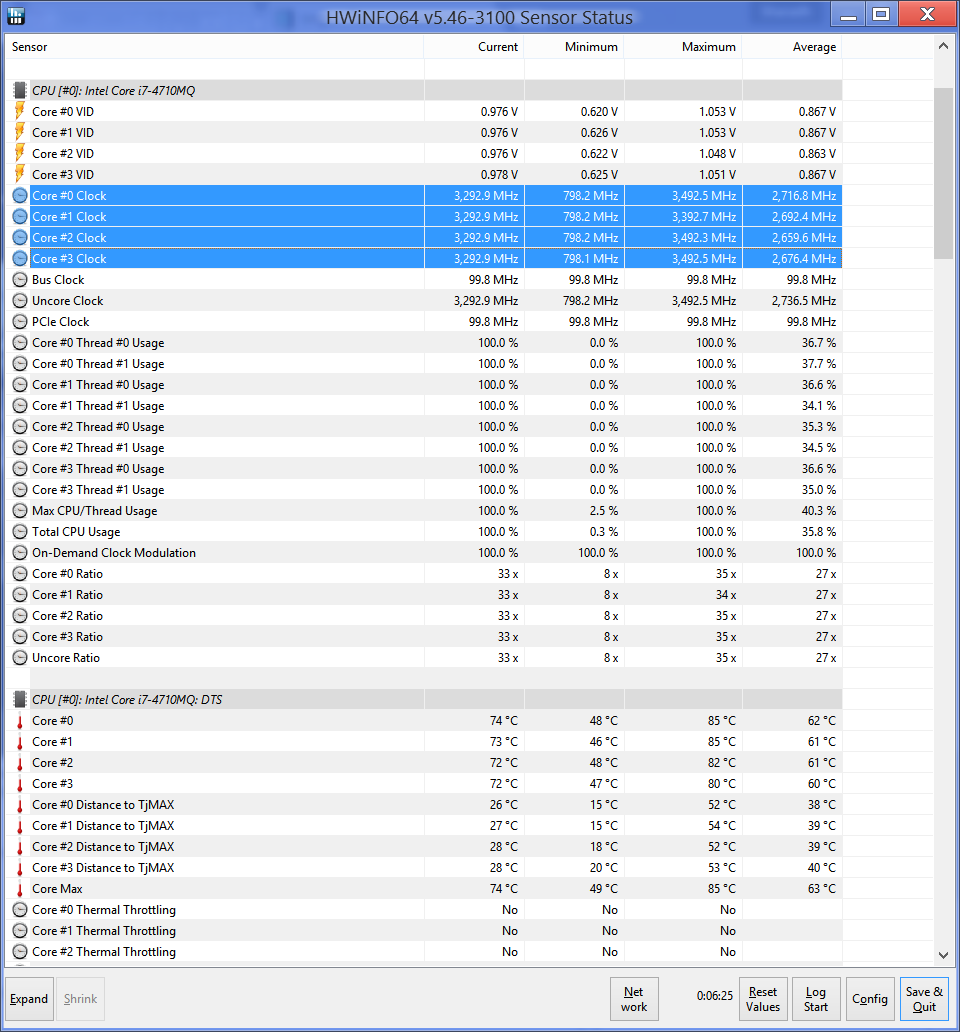Click the icon for Core #2 Thermal Throttling
This screenshot has height=1032, width=960.
pyautogui.click(x=20, y=952)
